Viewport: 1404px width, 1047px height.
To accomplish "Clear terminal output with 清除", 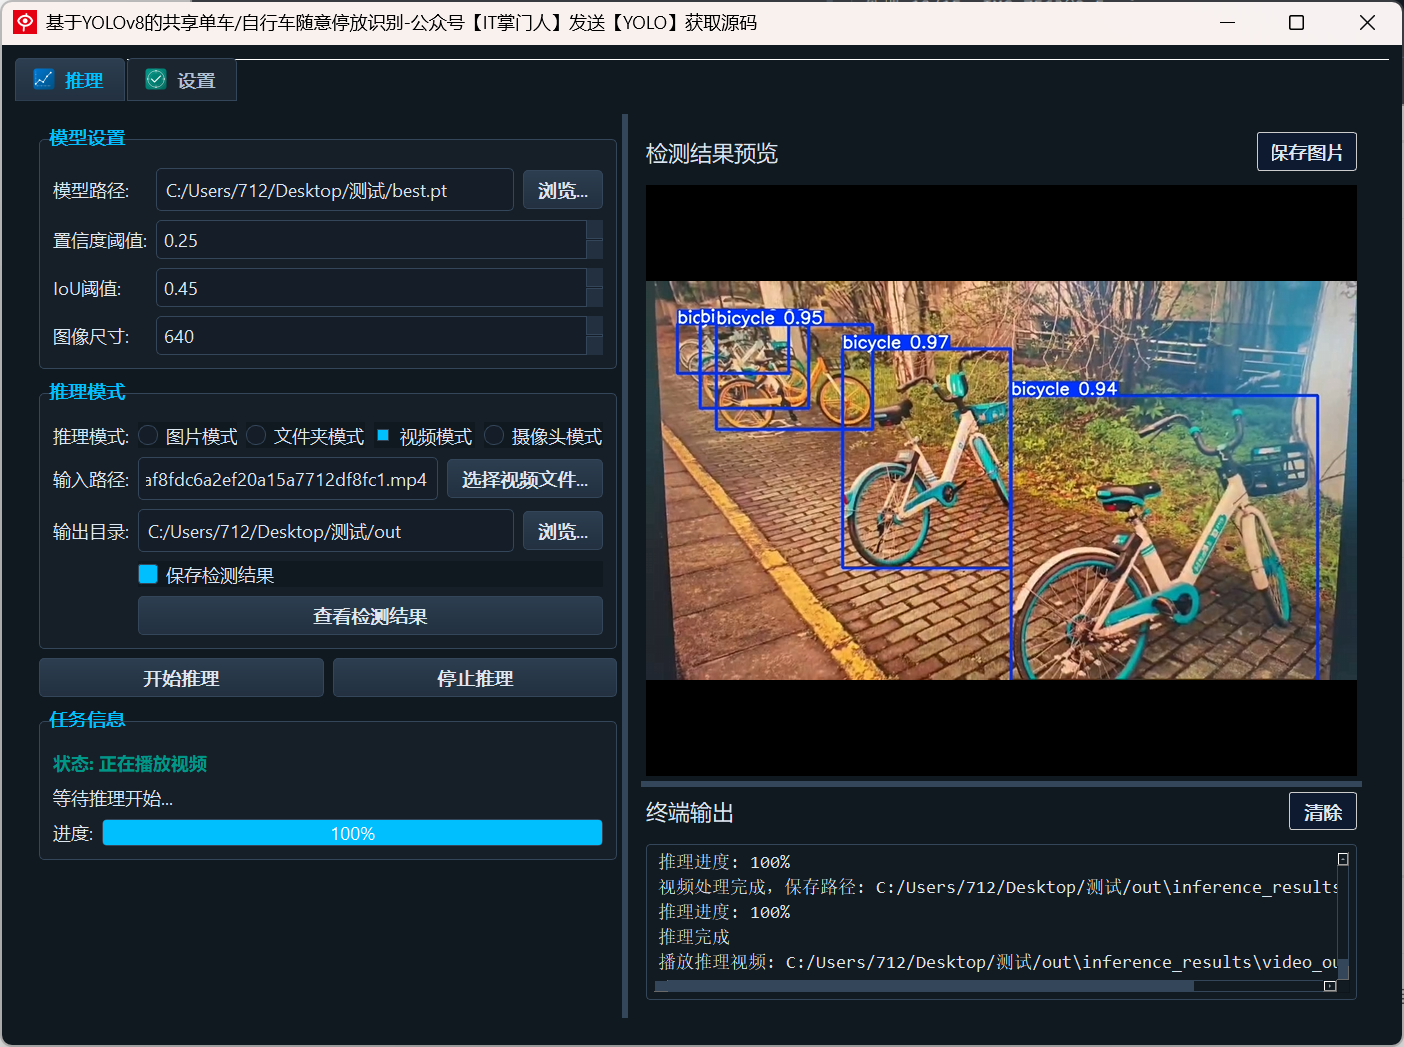I will click(x=1322, y=811).
